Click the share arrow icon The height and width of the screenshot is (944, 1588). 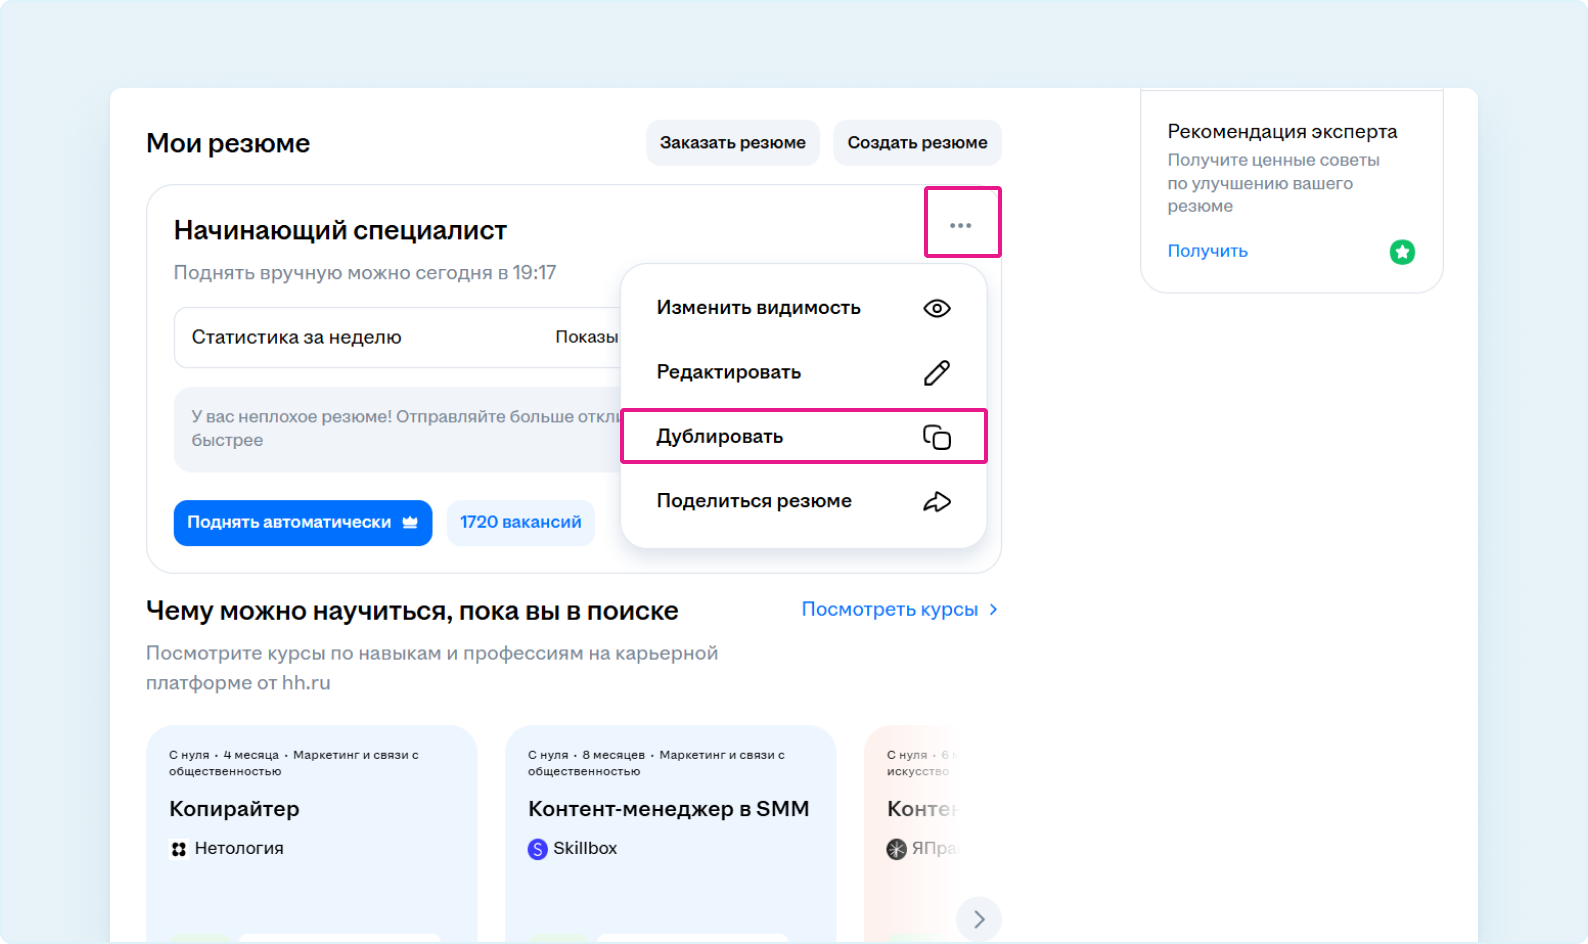pyautogui.click(x=936, y=502)
